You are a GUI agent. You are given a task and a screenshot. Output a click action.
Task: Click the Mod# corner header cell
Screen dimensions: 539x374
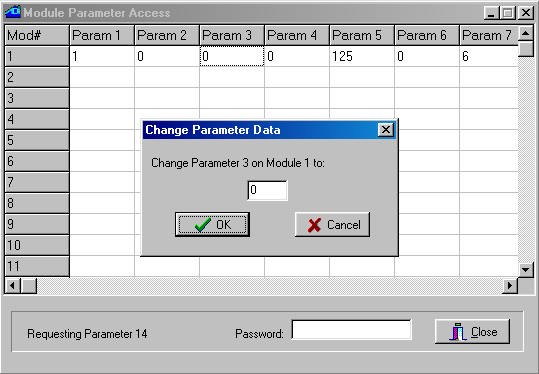pos(37,35)
